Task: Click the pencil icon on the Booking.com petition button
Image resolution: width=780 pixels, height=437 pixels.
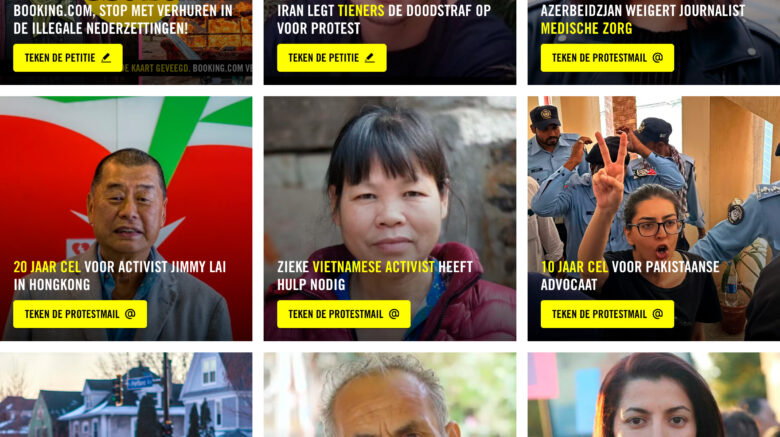Action: pos(106,58)
